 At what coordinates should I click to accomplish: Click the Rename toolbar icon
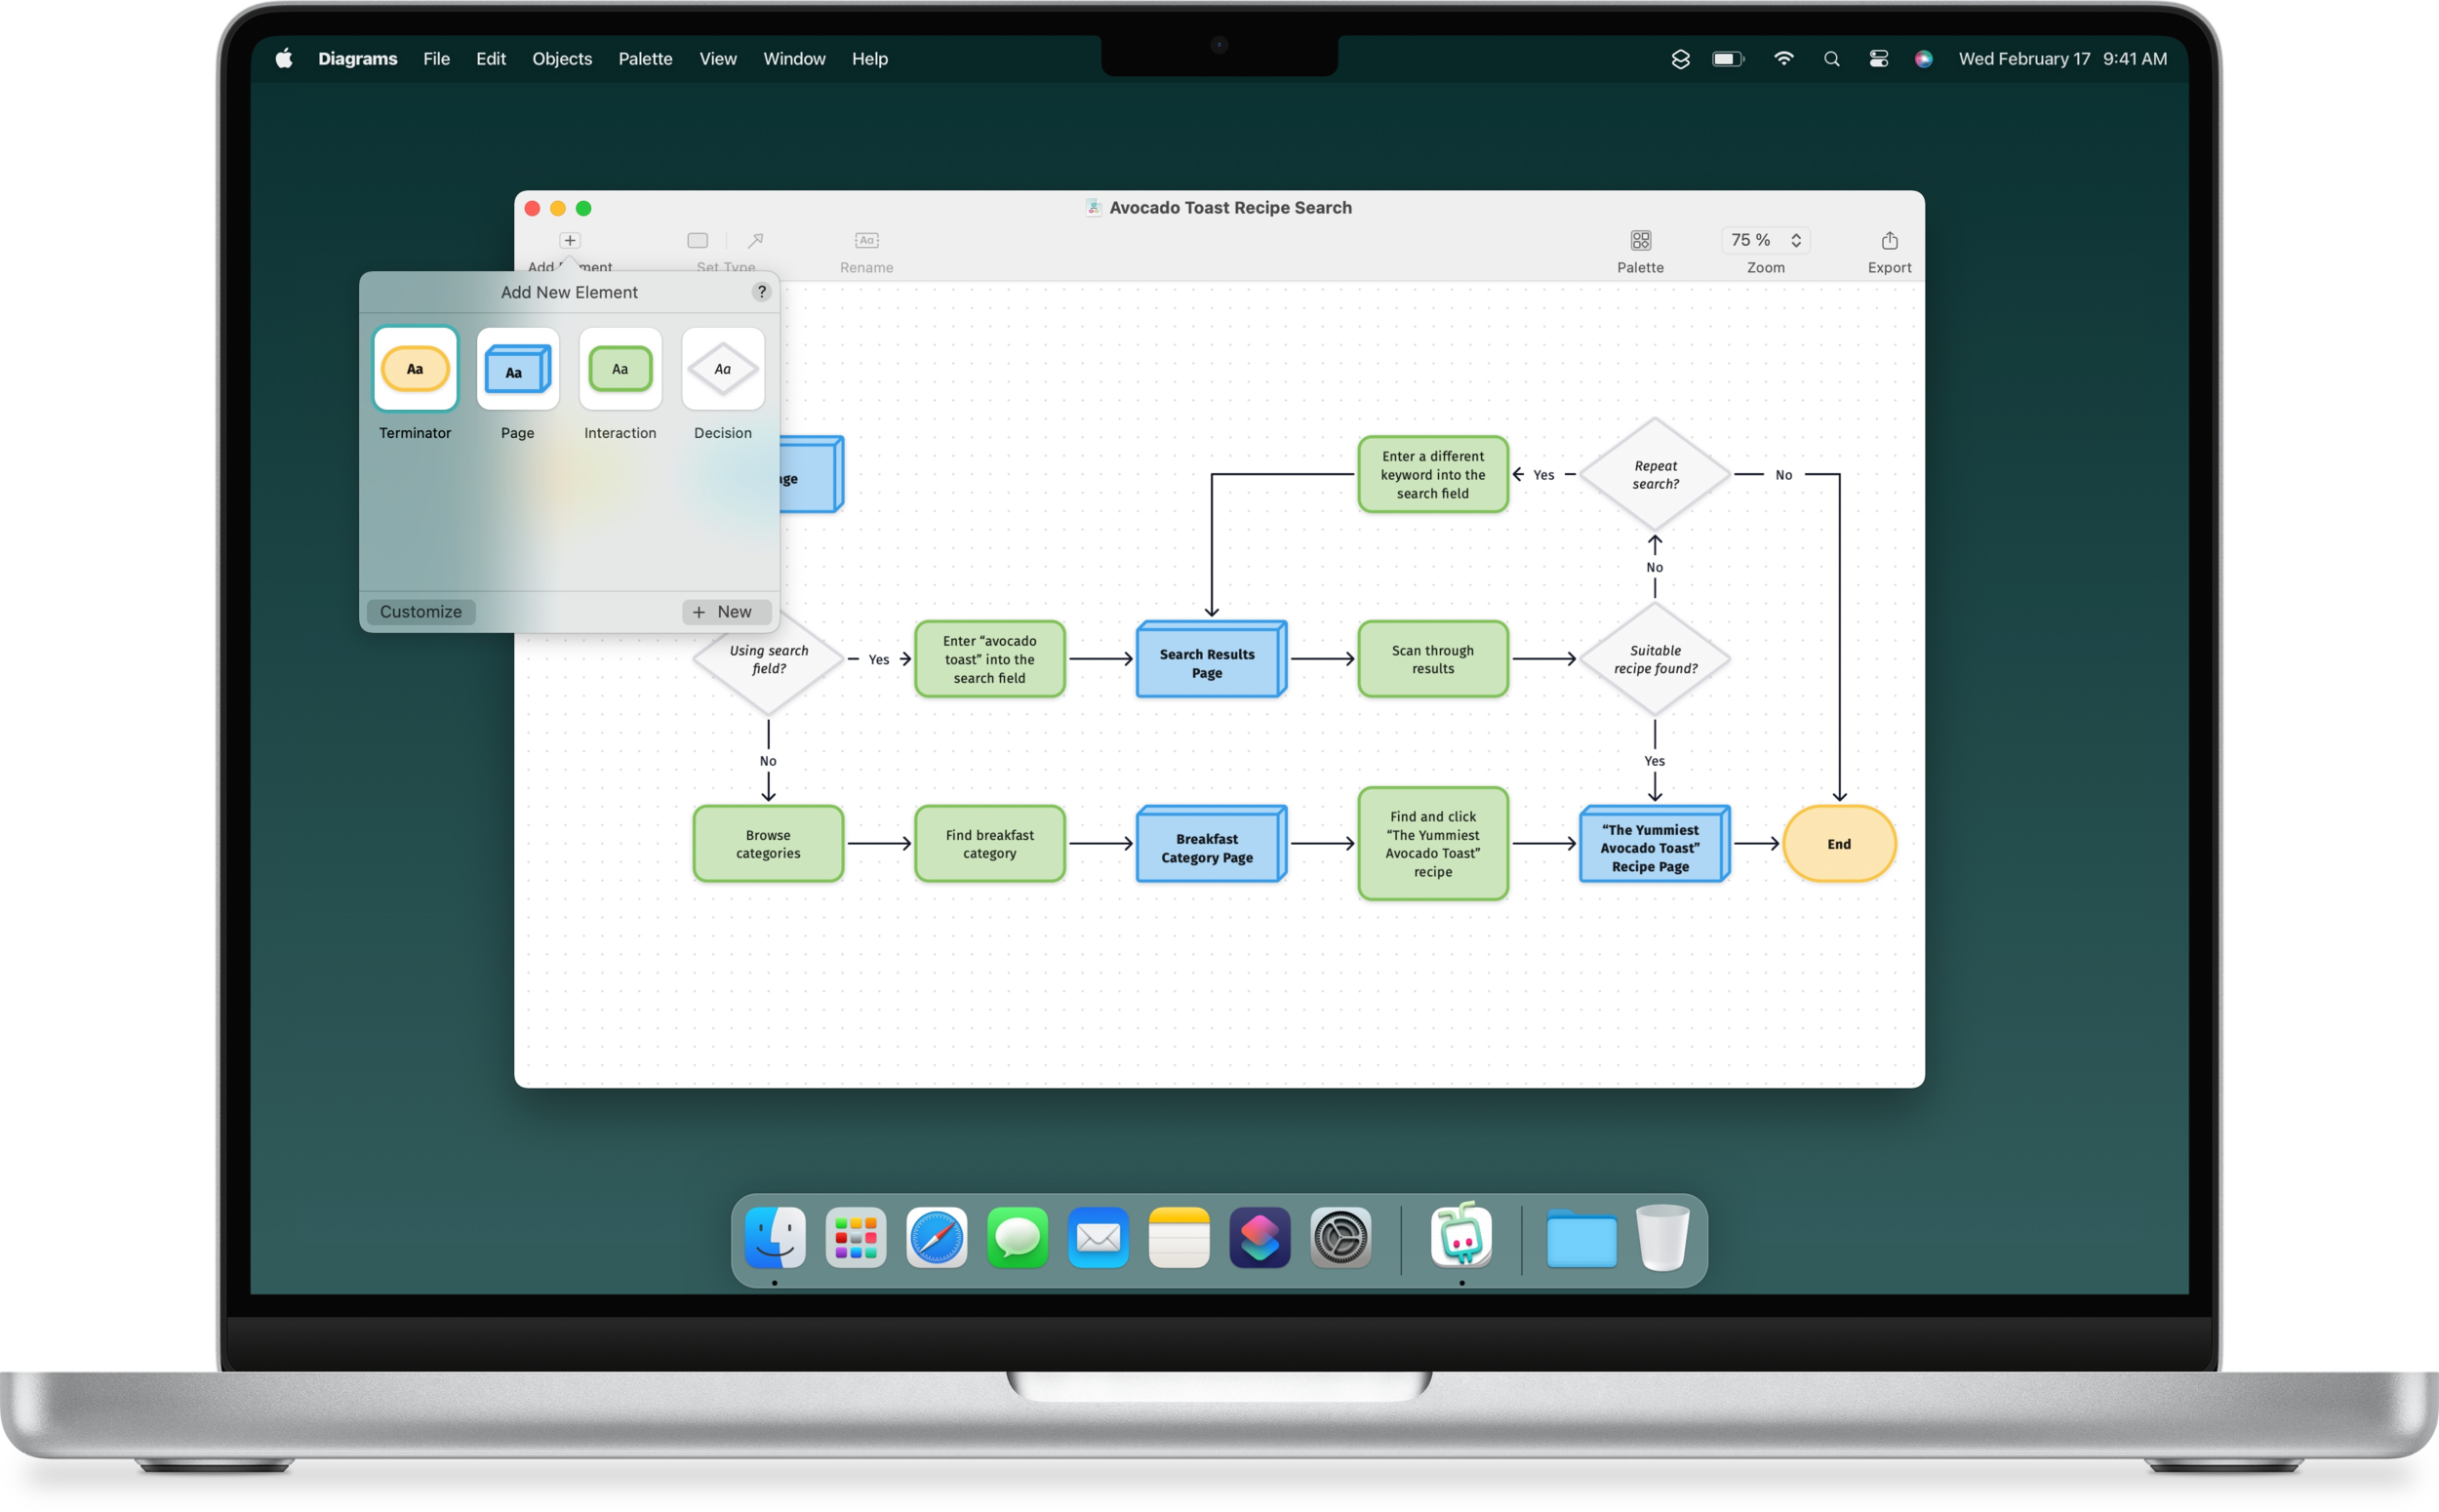pyautogui.click(x=866, y=241)
